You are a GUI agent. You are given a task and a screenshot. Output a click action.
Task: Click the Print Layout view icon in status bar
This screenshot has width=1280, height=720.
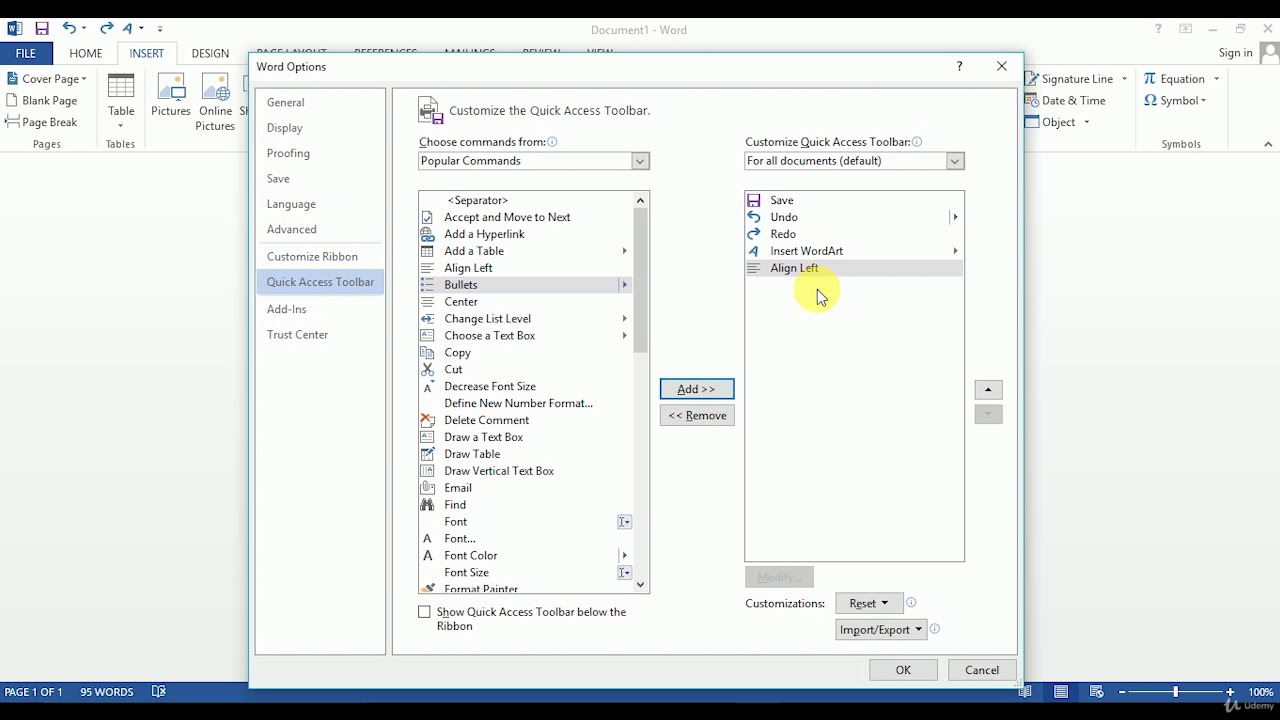point(1061,692)
